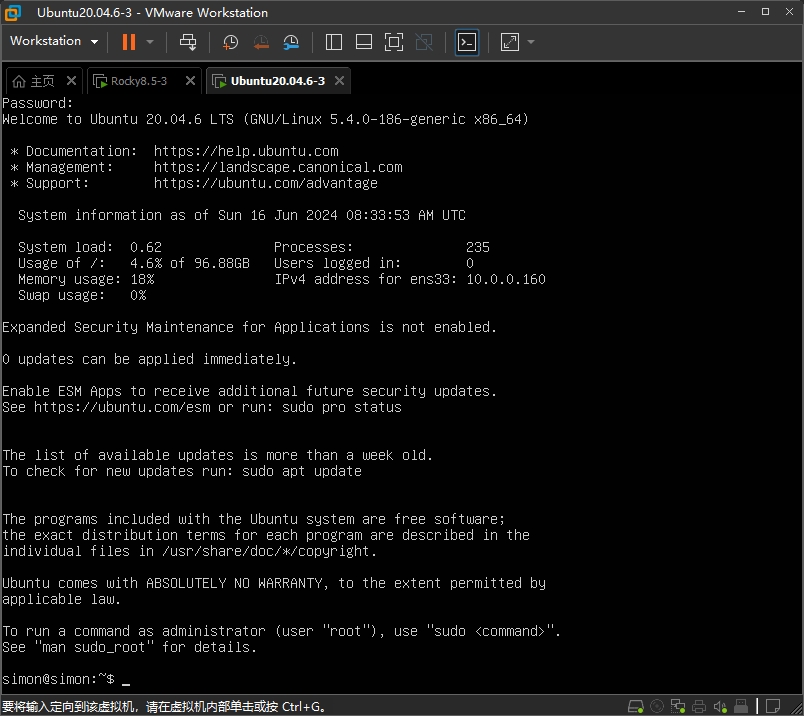Click the "System load: 0.62" line
The width and height of the screenshot is (804, 716).
[x=90, y=247]
